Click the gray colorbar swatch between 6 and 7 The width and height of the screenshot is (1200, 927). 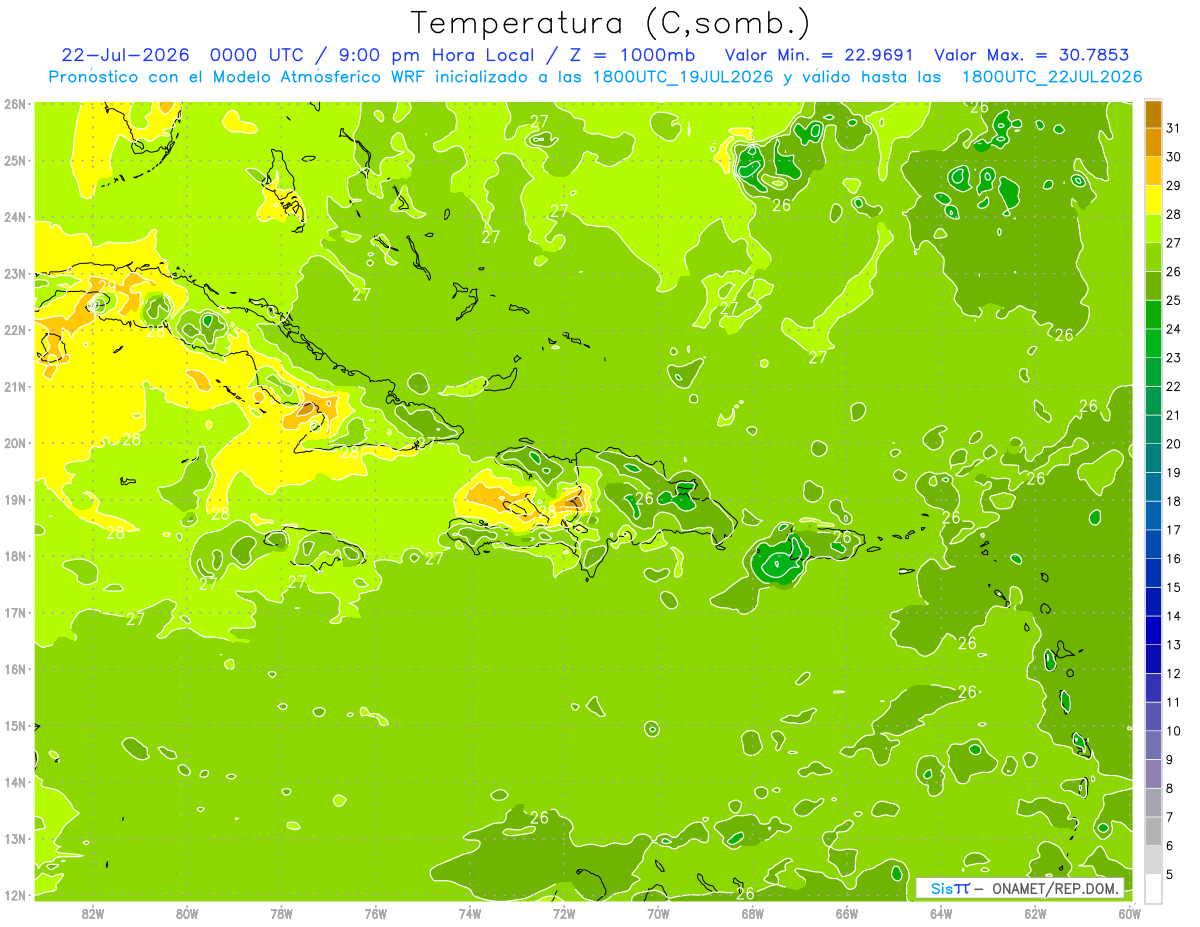point(1153,830)
